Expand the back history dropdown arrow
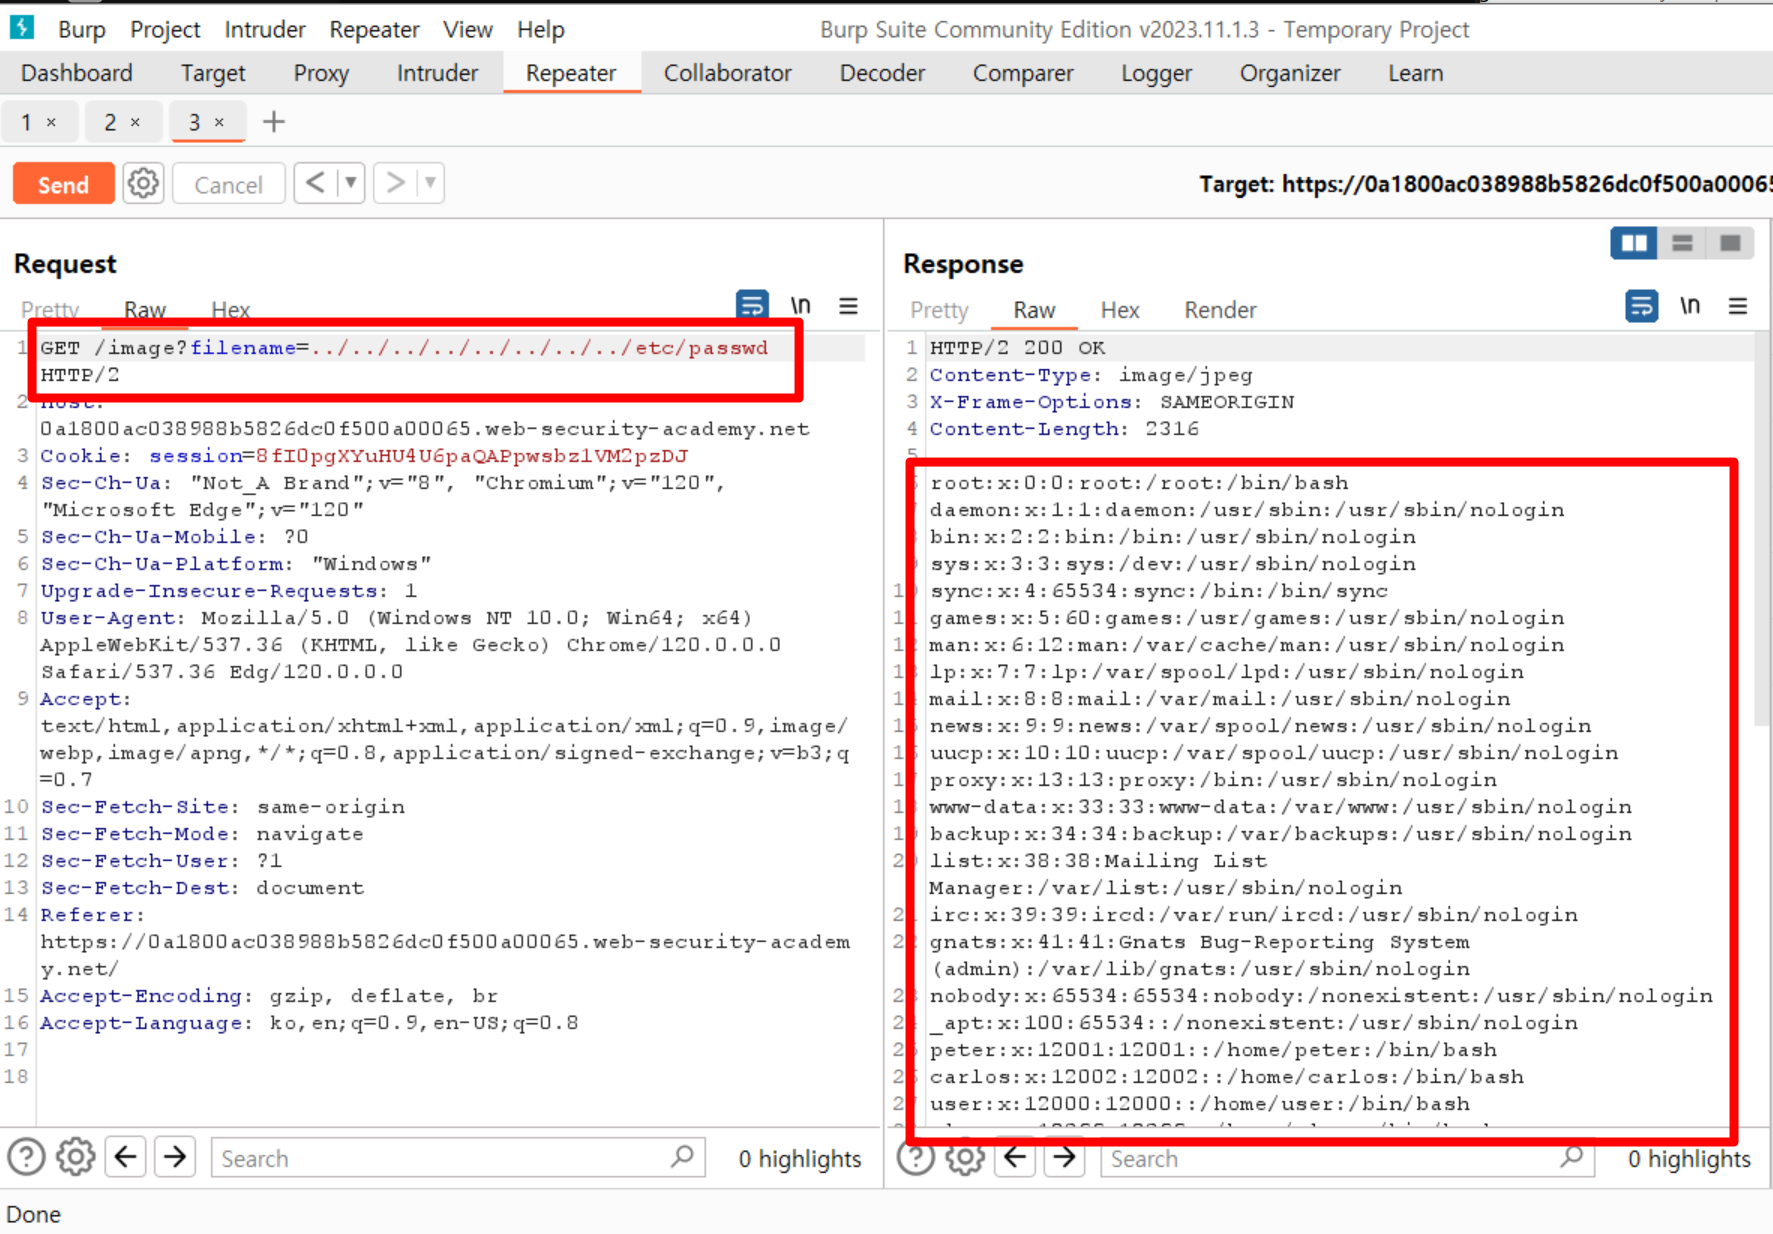1773x1234 pixels. pos(351,183)
